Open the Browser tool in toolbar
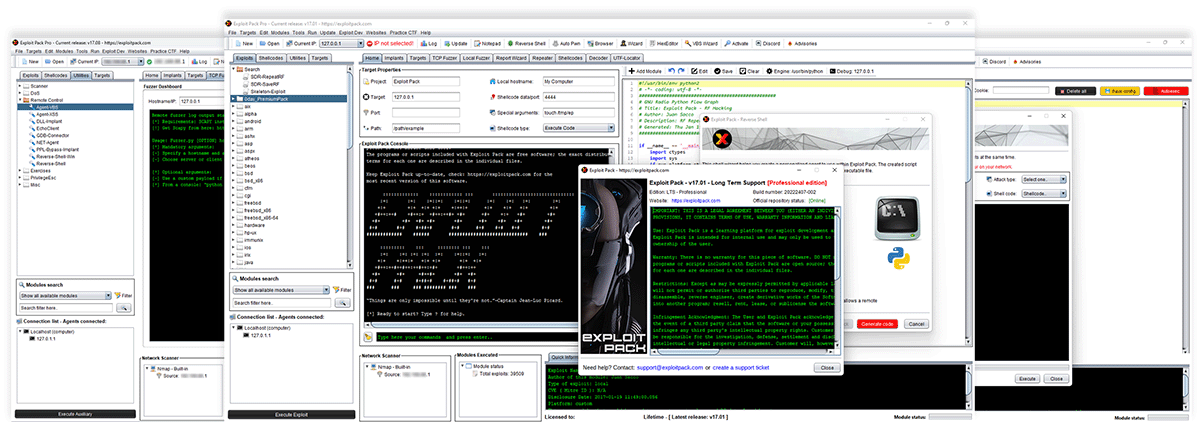Screen dimensions: 1200x422 point(600,44)
